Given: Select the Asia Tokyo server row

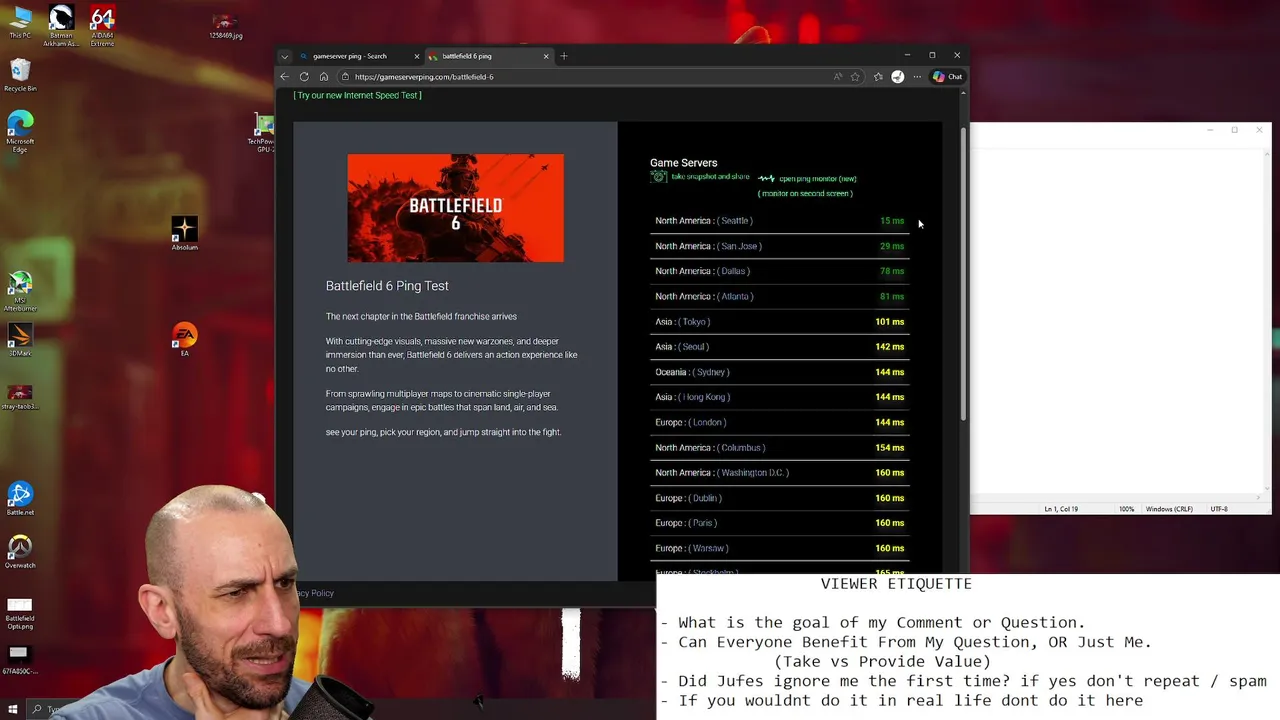Looking at the screenshot, I should point(780,322).
